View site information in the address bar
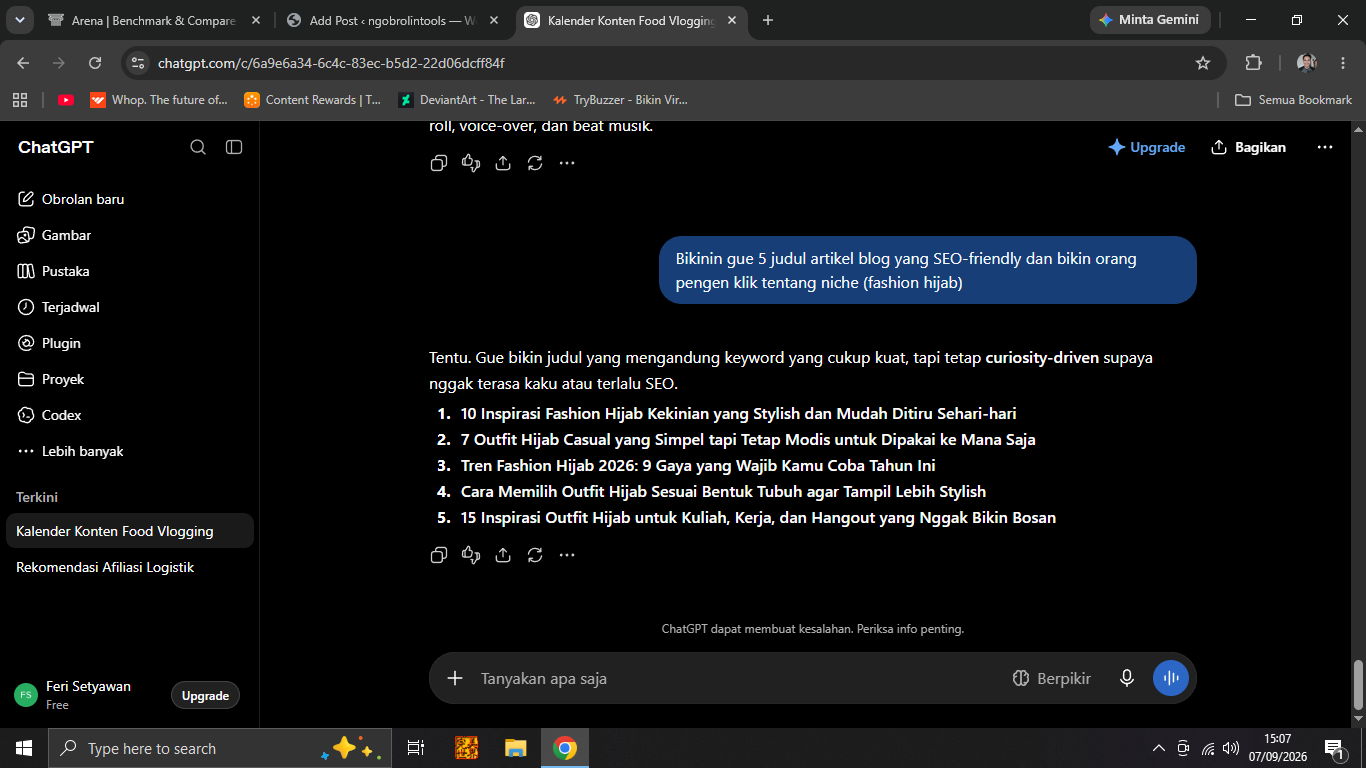 click(x=138, y=63)
